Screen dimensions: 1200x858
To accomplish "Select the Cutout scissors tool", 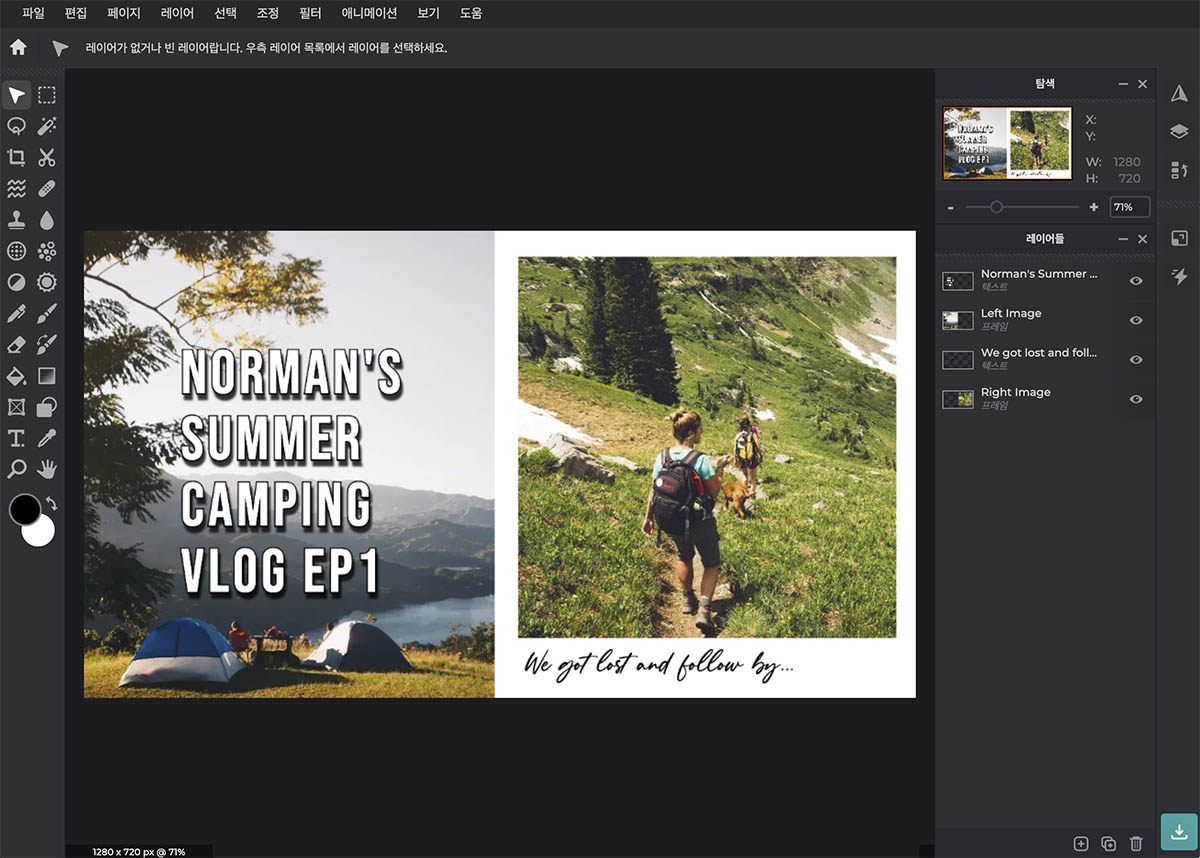I will [x=47, y=157].
